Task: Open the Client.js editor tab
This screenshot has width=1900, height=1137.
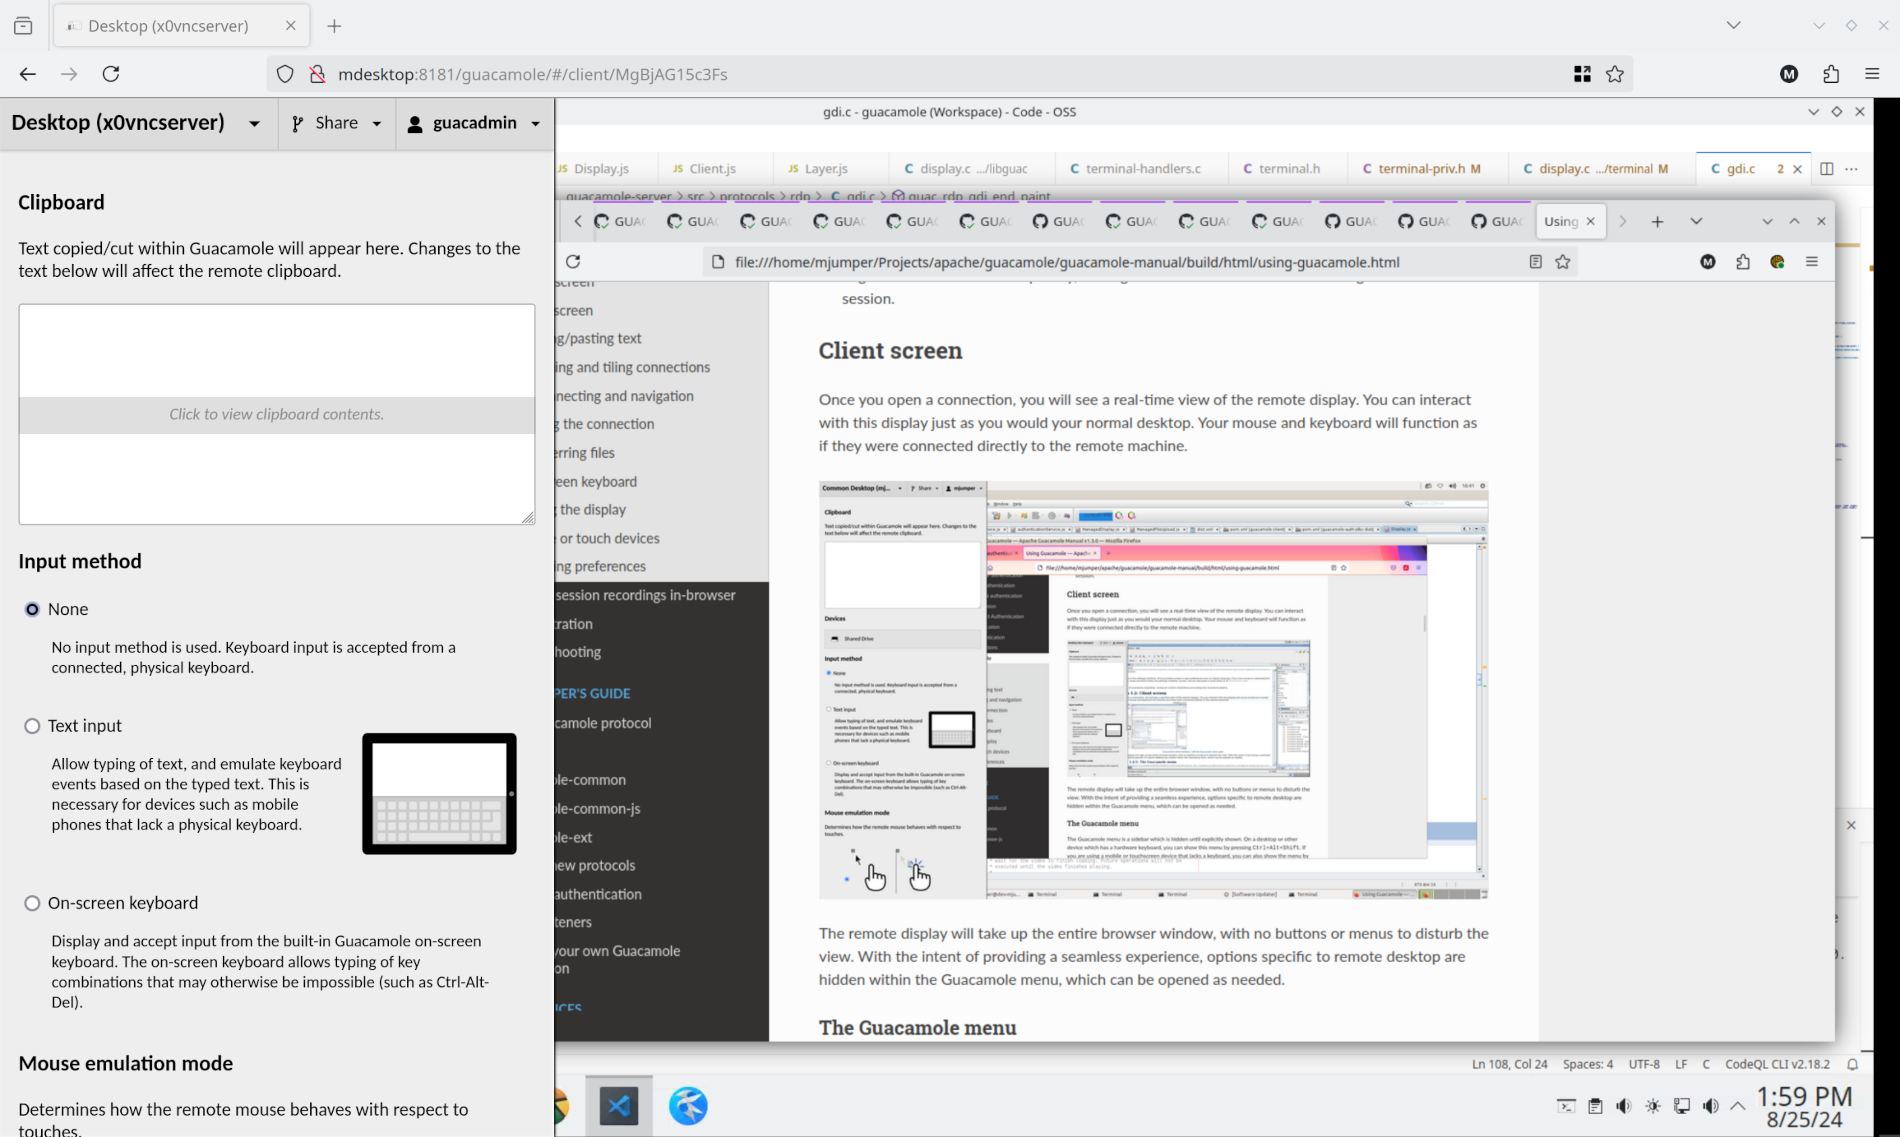Action: click(x=711, y=169)
